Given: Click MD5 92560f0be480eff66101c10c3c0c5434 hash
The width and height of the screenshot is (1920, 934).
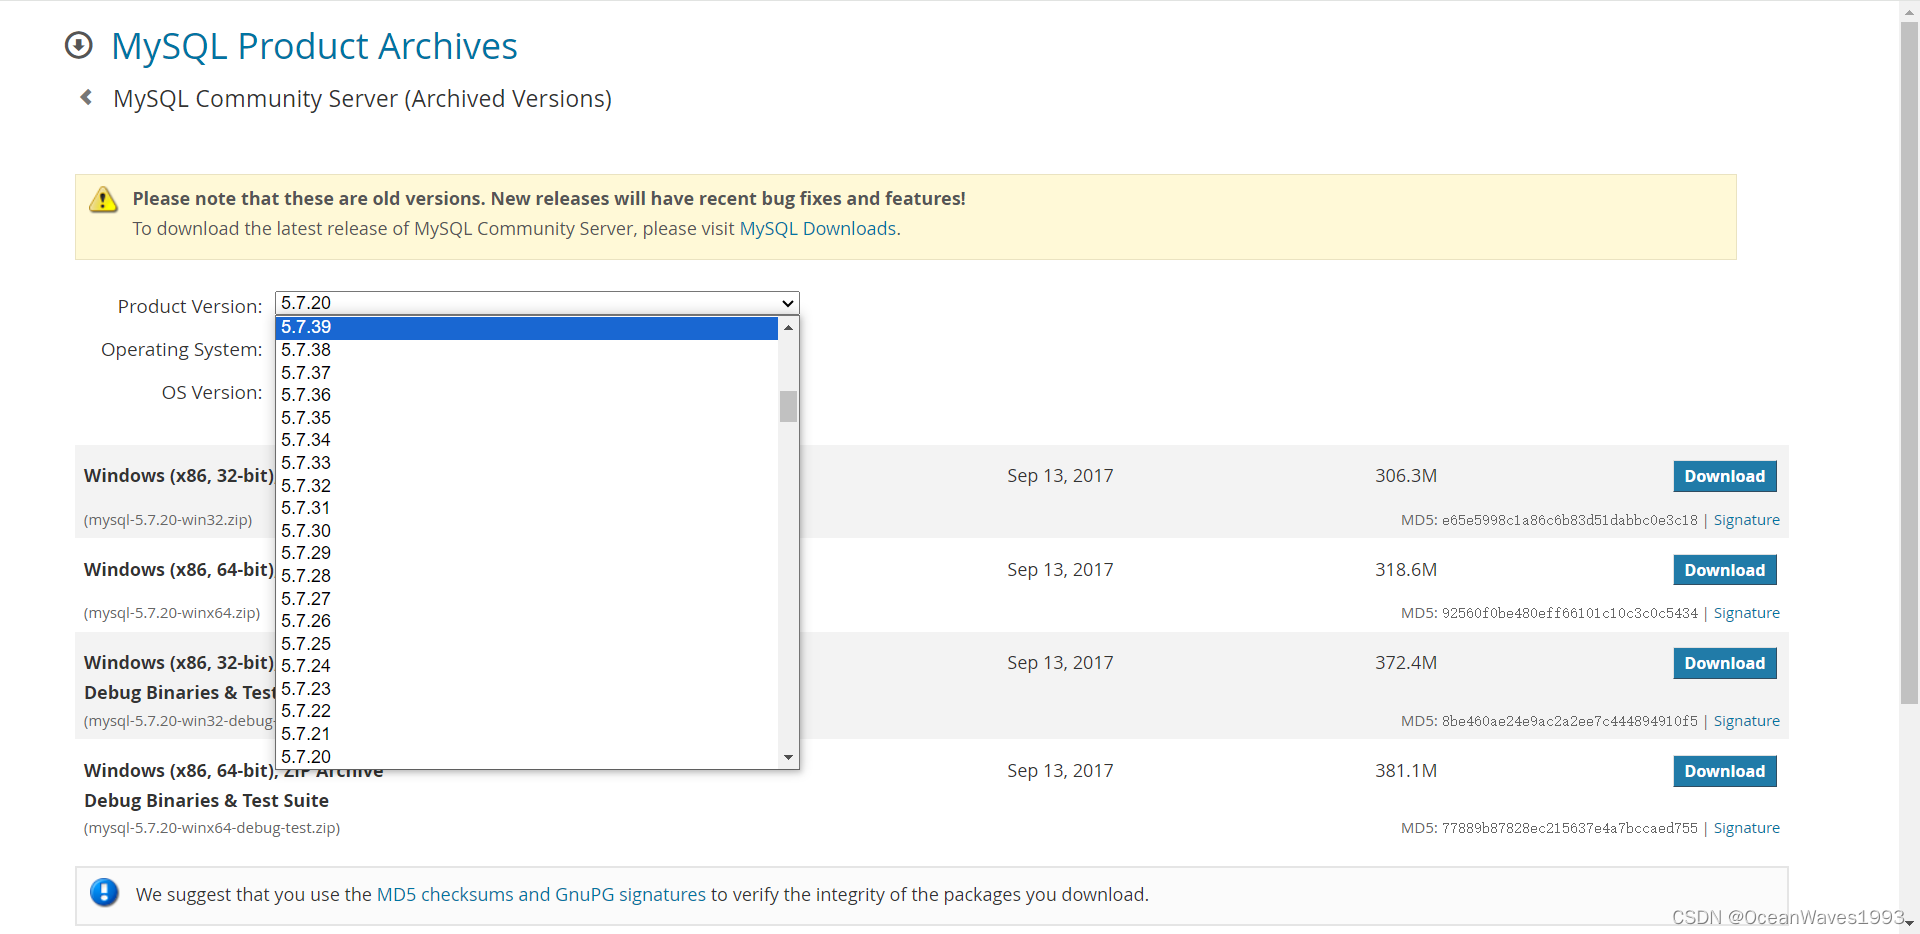Looking at the screenshot, I should tap(1569, 613).
